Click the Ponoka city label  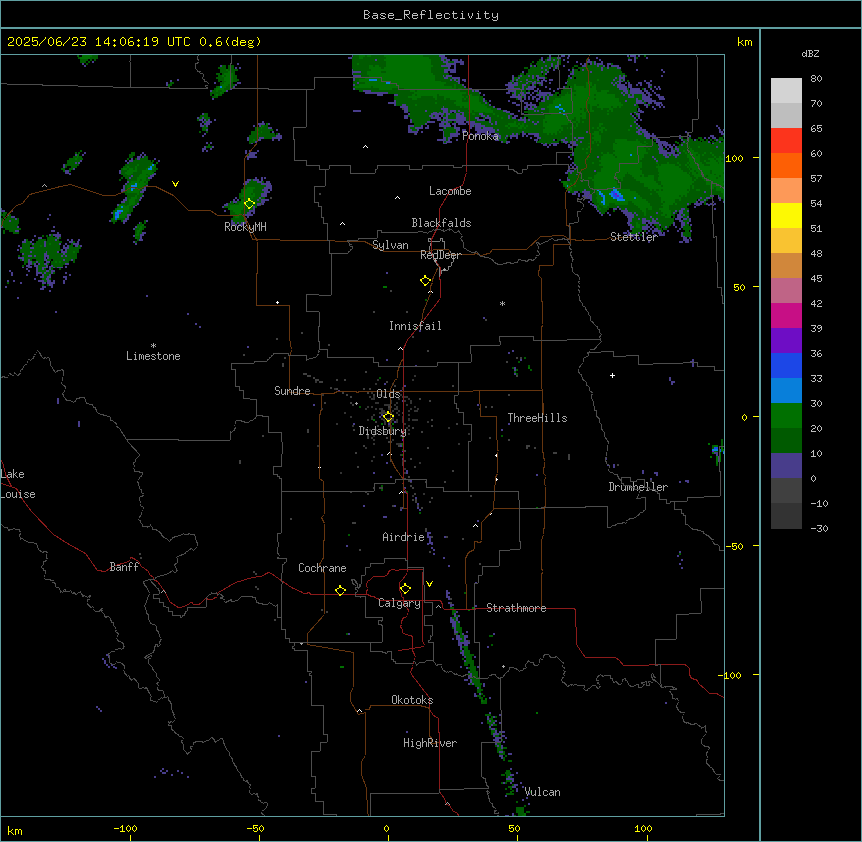(480, 136)
